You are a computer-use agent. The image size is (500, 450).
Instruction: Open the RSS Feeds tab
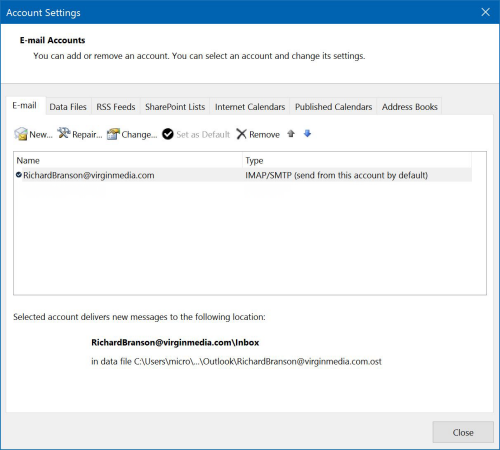(x=116, y=107)
